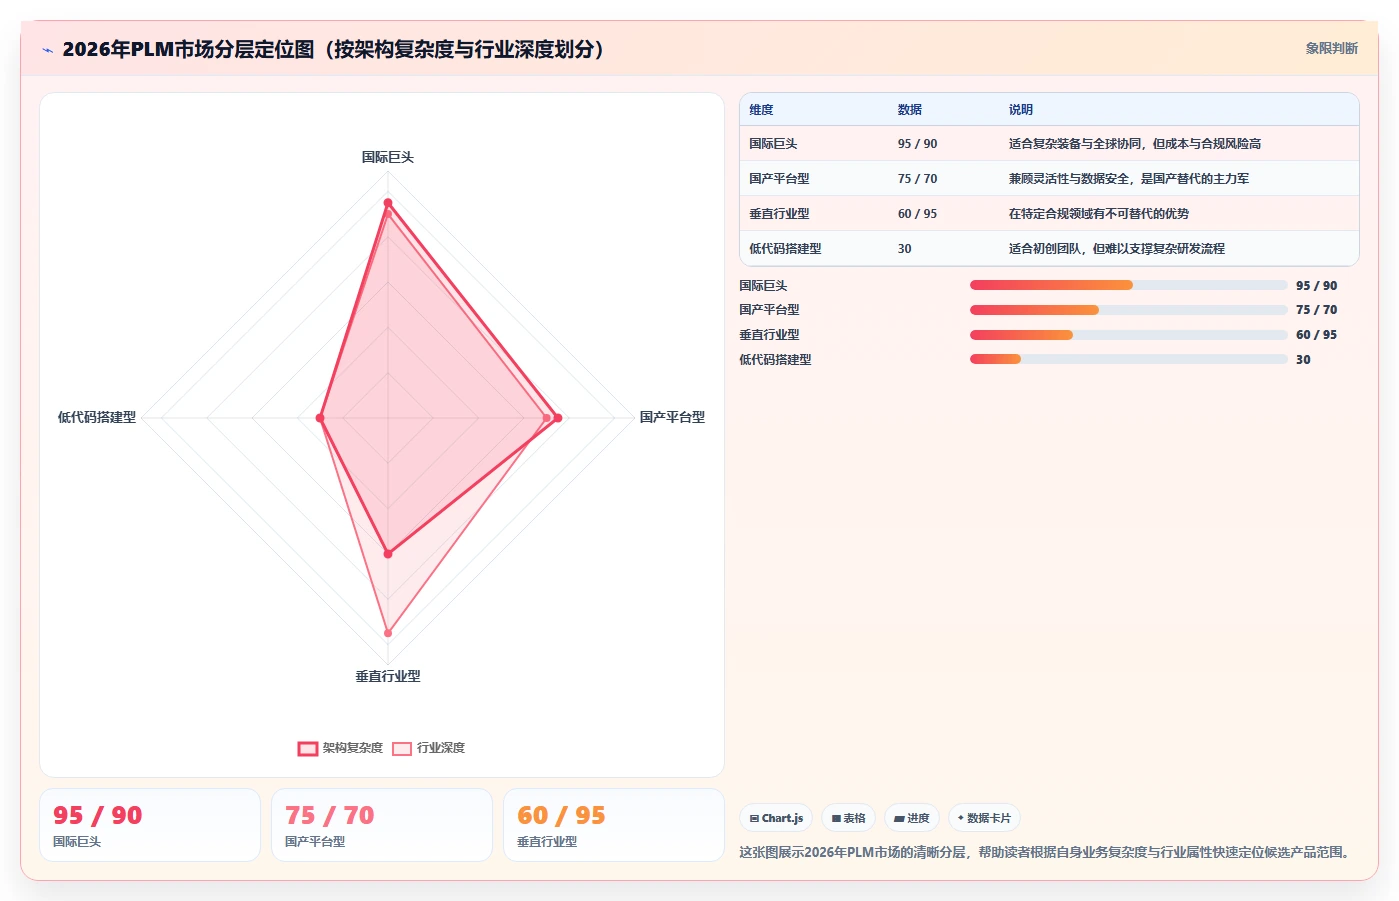Click the small icon before the 2026年PLM title
This screenshot has height=901, width=1399.
pyautogui.click(x=47, y=50)
